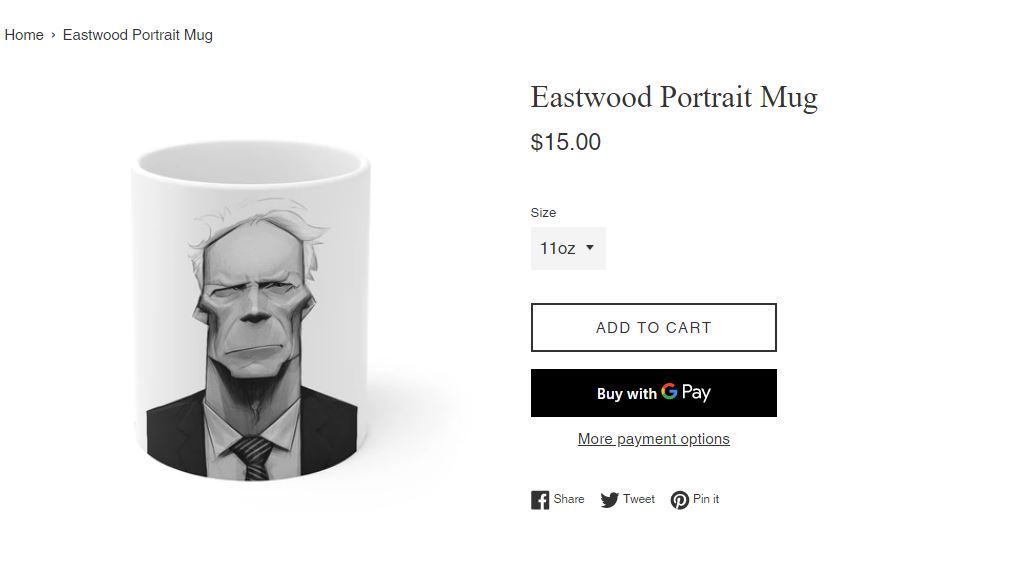Click the Pin it text link
Image resolution: width=1035 pixels, height=578 pixels.
tap(706, 499)
